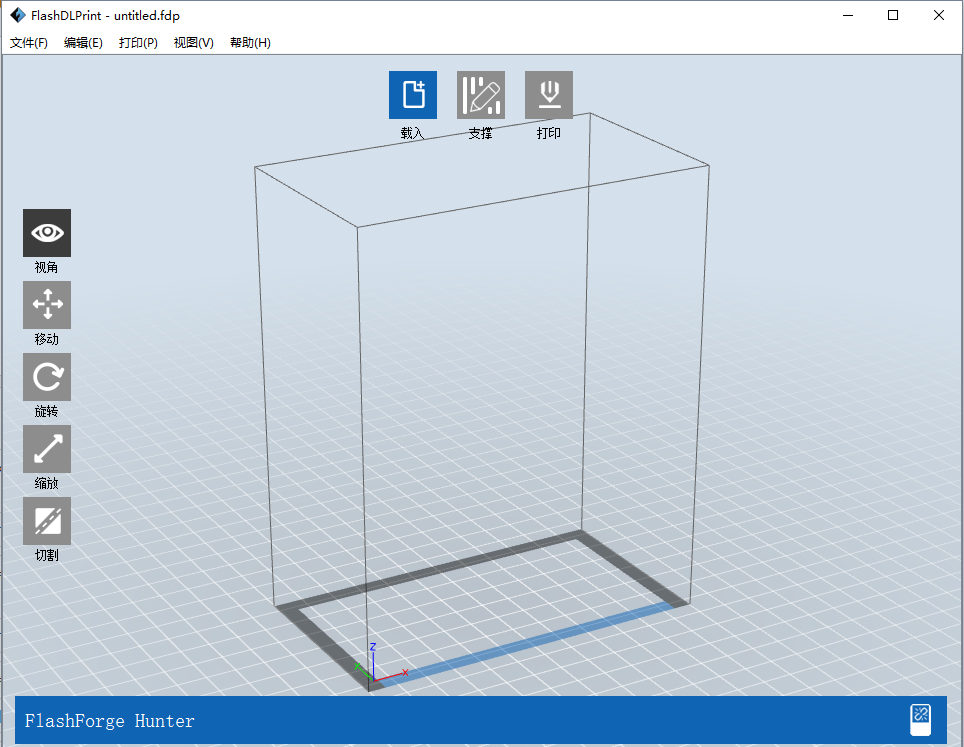Click the FlashForge Hunter printer label
Viewport: 964px width, 747px height.
tap(109, 721)
